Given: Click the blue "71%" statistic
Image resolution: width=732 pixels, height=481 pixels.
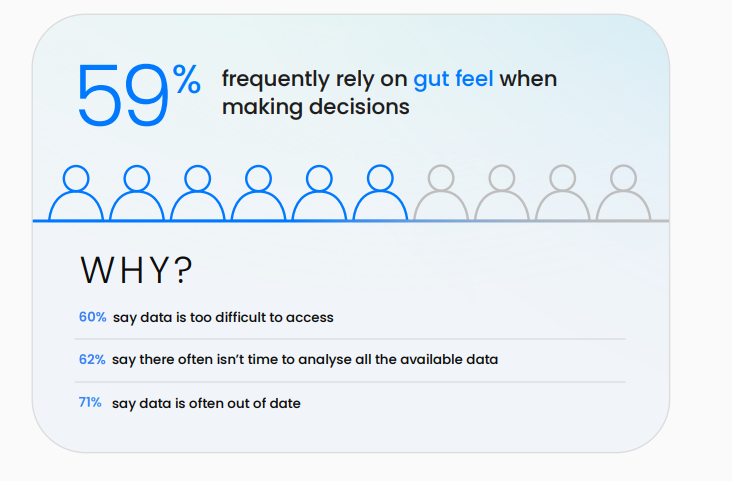Looking at the screenshot, I should point(91,403).
